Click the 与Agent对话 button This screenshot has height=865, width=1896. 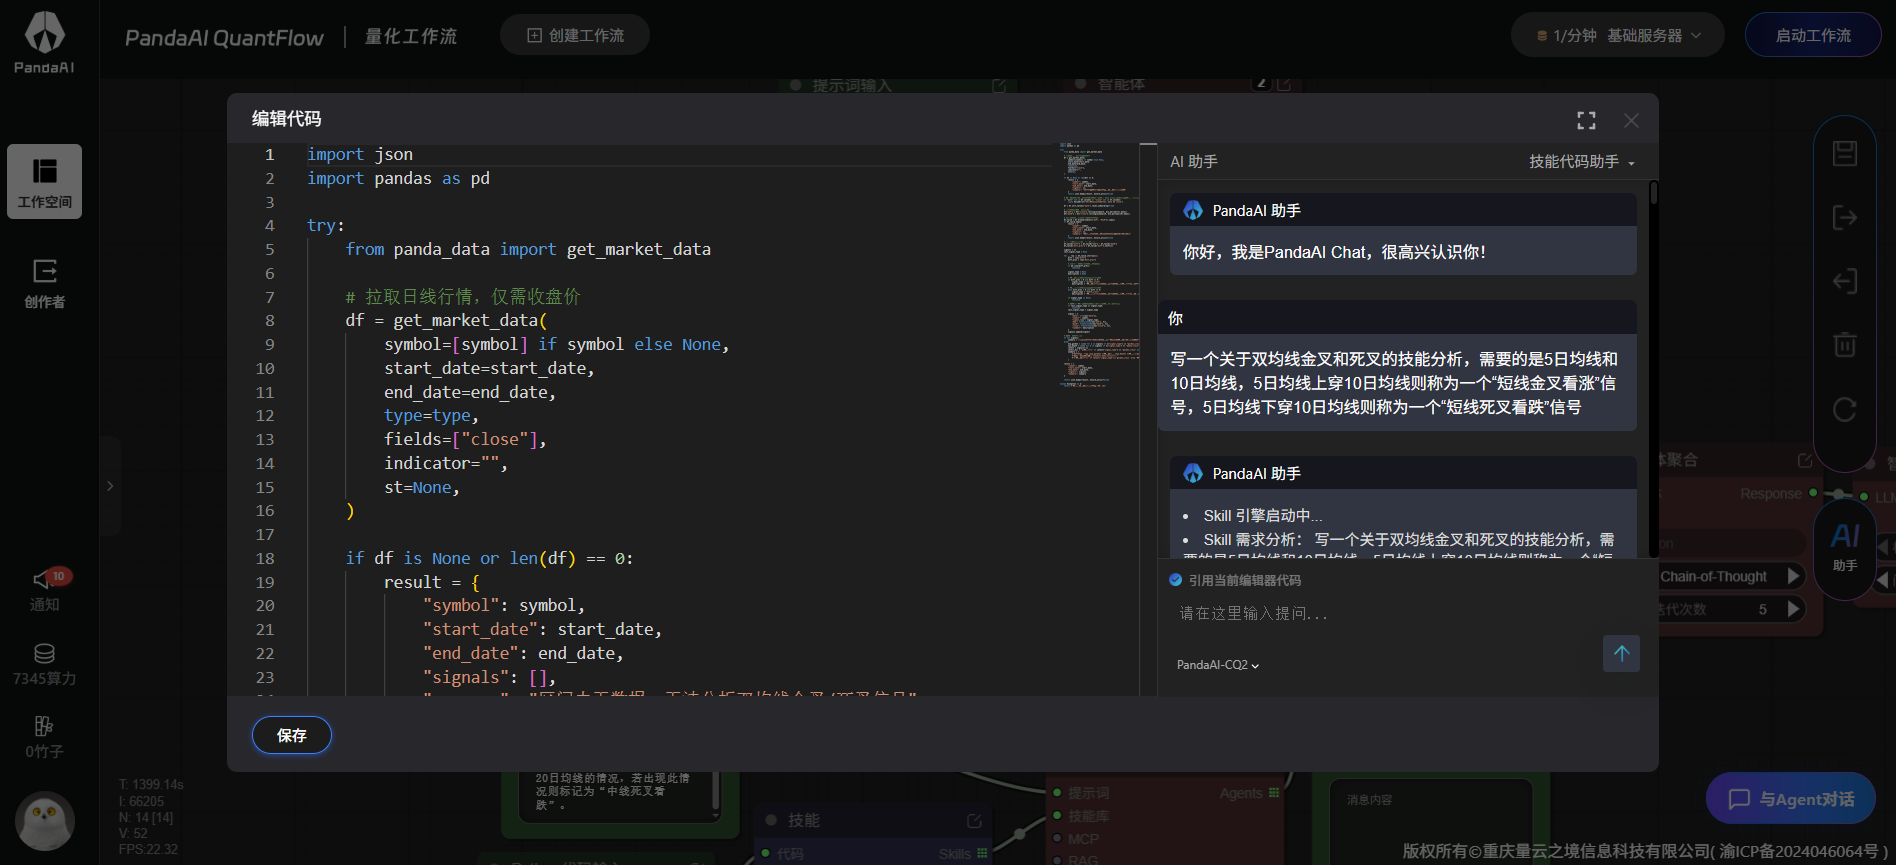click(x=1791, y=798)
